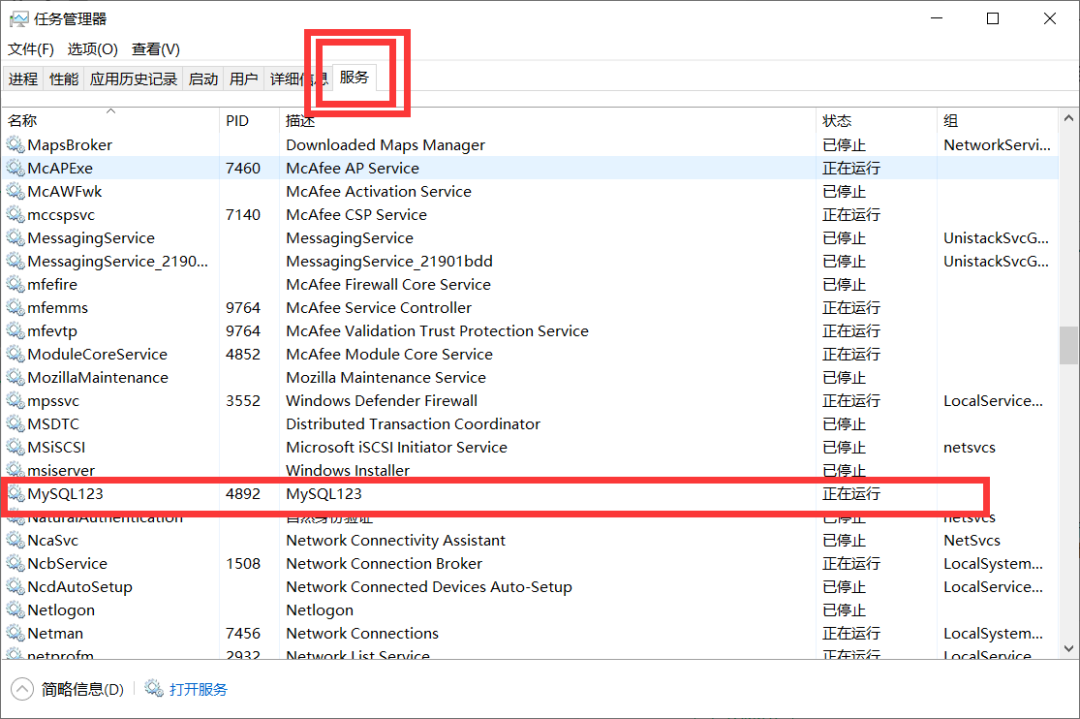Collapse details with the 简略信息 arrow
This screenshot has height=719, width=1080.
(x=22, y=689)
